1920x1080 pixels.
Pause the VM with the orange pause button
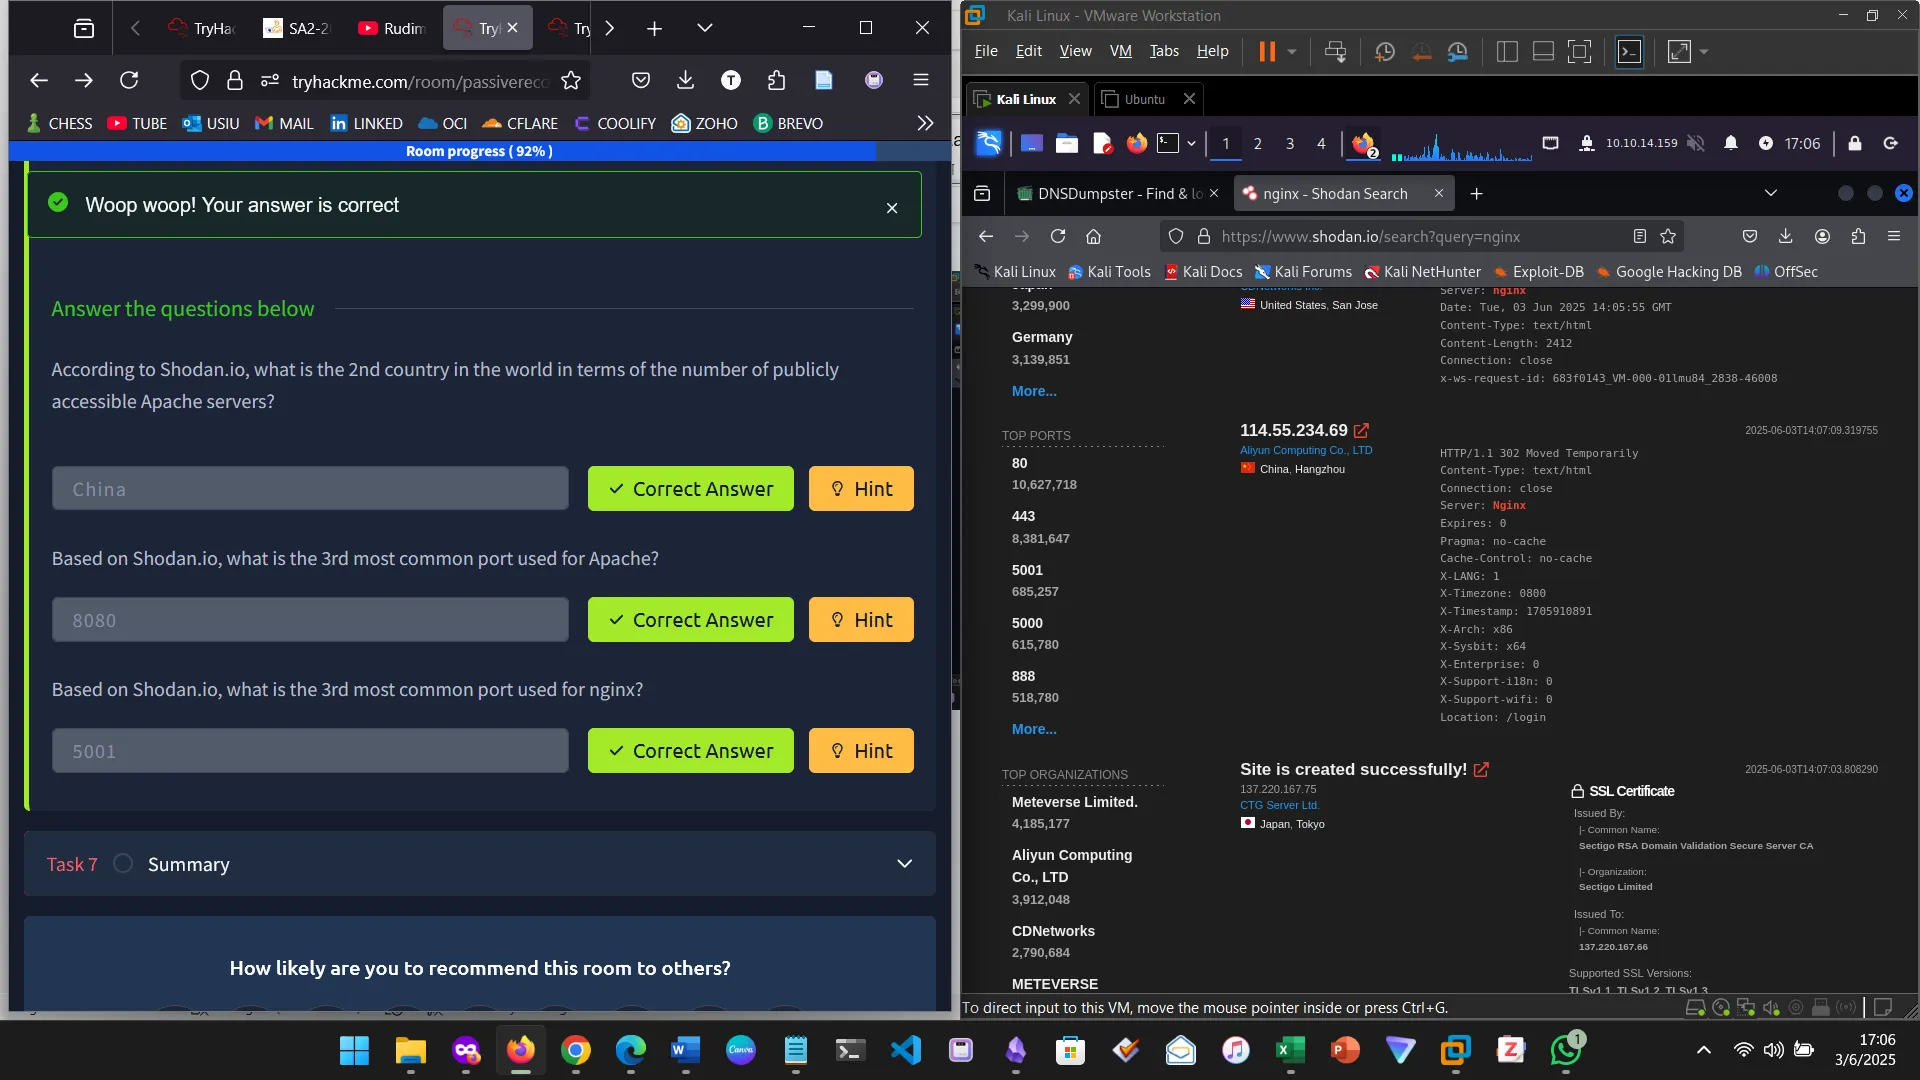click(x=1267, y=52)
